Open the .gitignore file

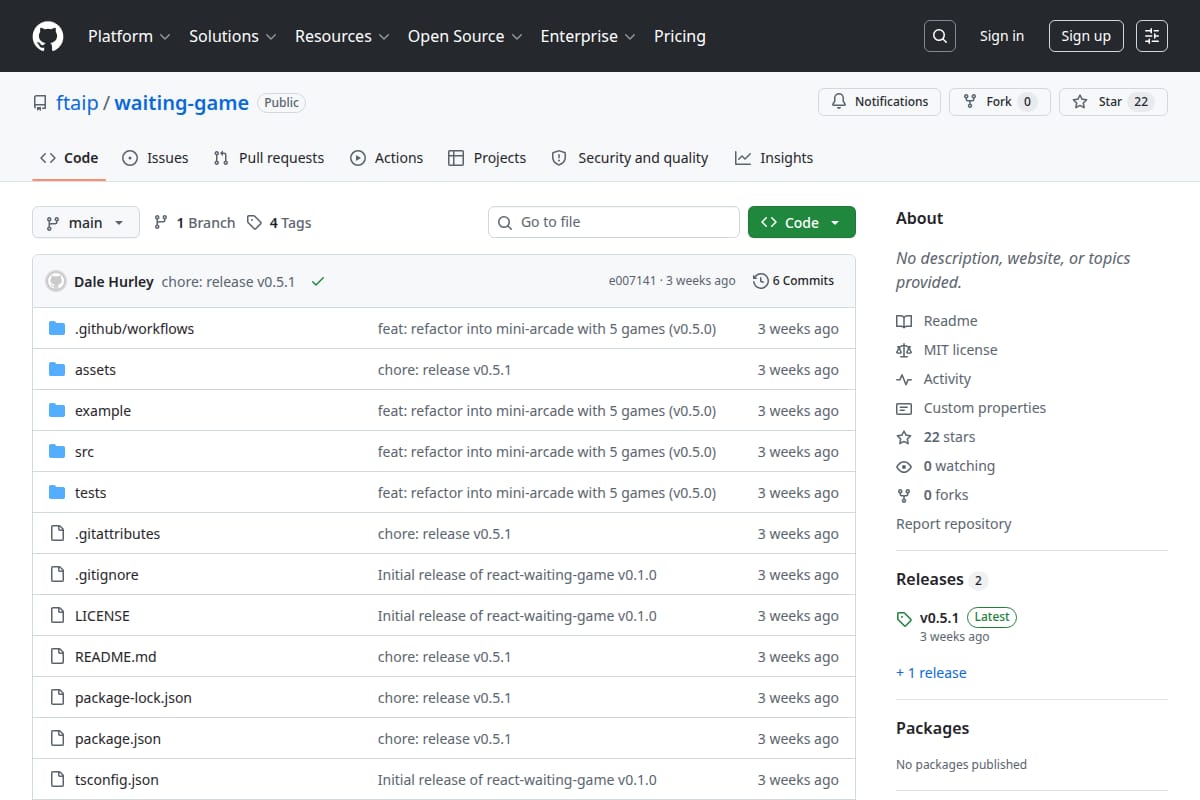(106, 574)
